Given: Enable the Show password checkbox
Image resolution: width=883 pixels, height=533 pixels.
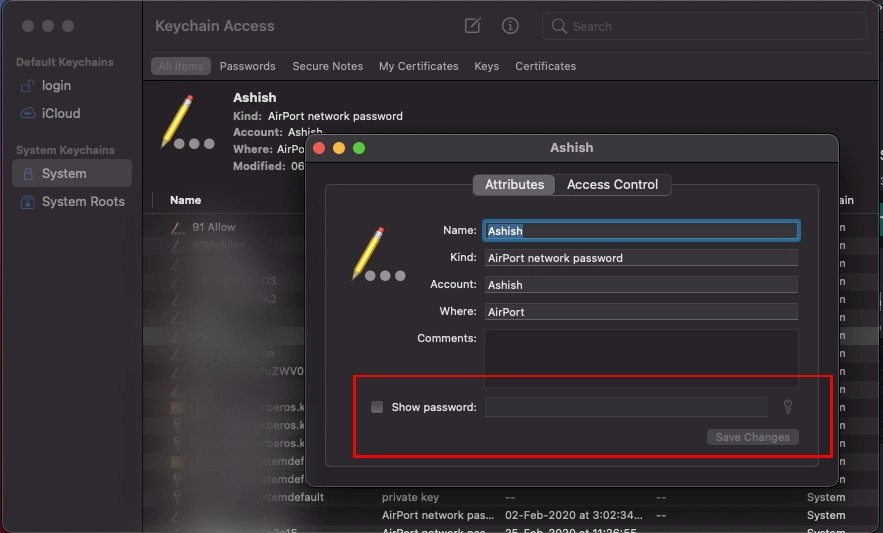Looking at the screenshot, I should coord(377,407).
